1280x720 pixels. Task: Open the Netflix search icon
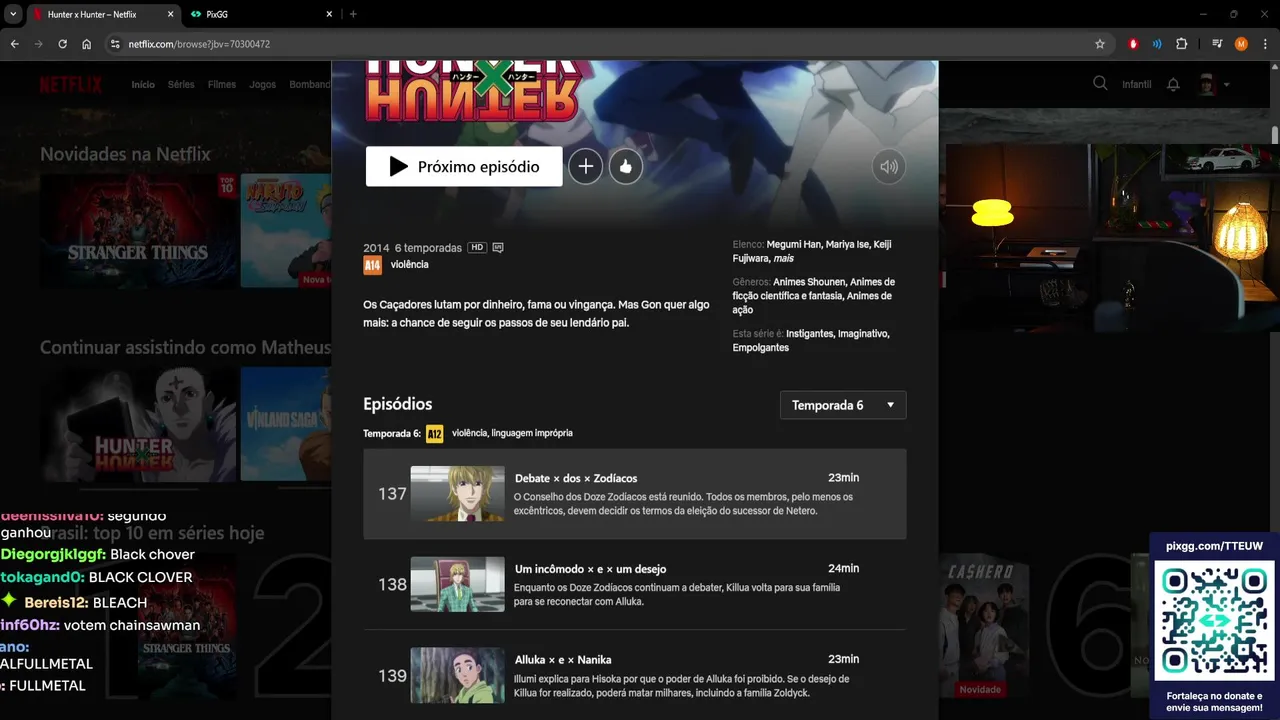[1100, 84]
